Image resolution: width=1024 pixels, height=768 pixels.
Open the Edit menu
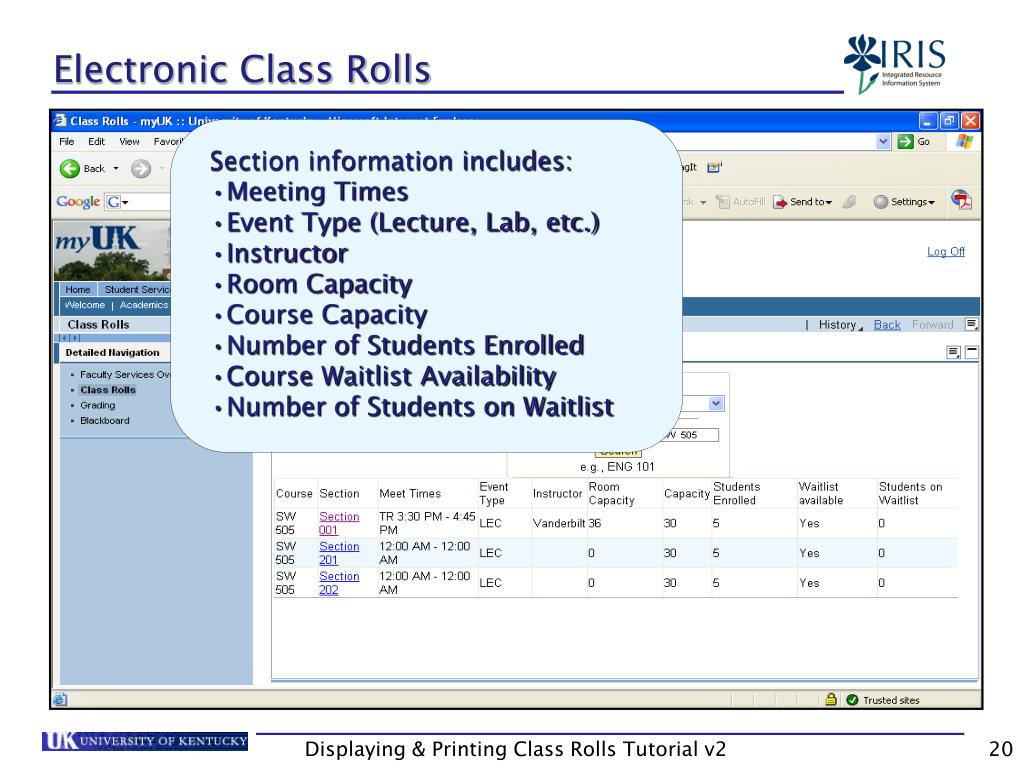(x=97, y=142)
